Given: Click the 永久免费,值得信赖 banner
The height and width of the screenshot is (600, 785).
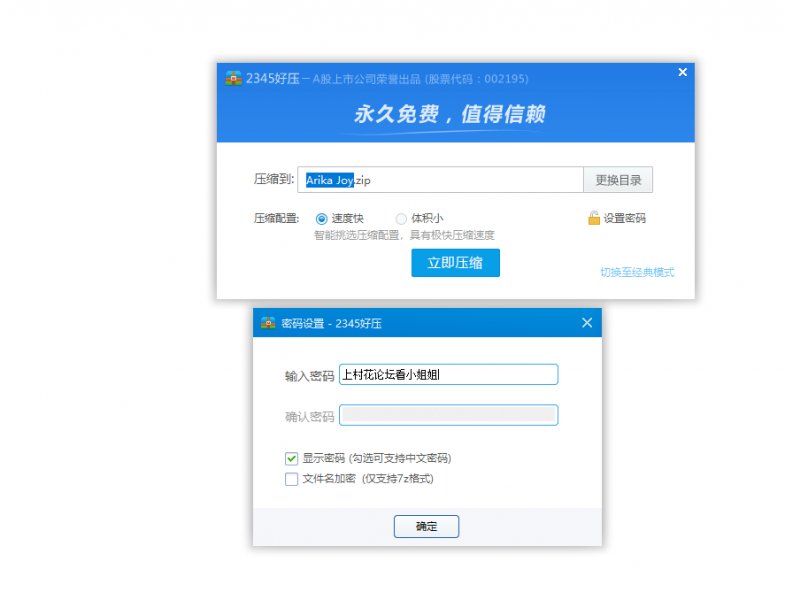Looking at the screenshot, I should (x=450, y=115).
